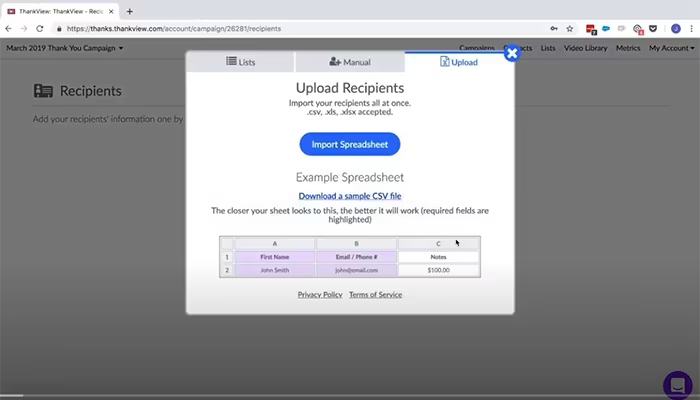Click the browser back arrow
Image resolution: width=700 pixels, height=400 pixels.
8,29
